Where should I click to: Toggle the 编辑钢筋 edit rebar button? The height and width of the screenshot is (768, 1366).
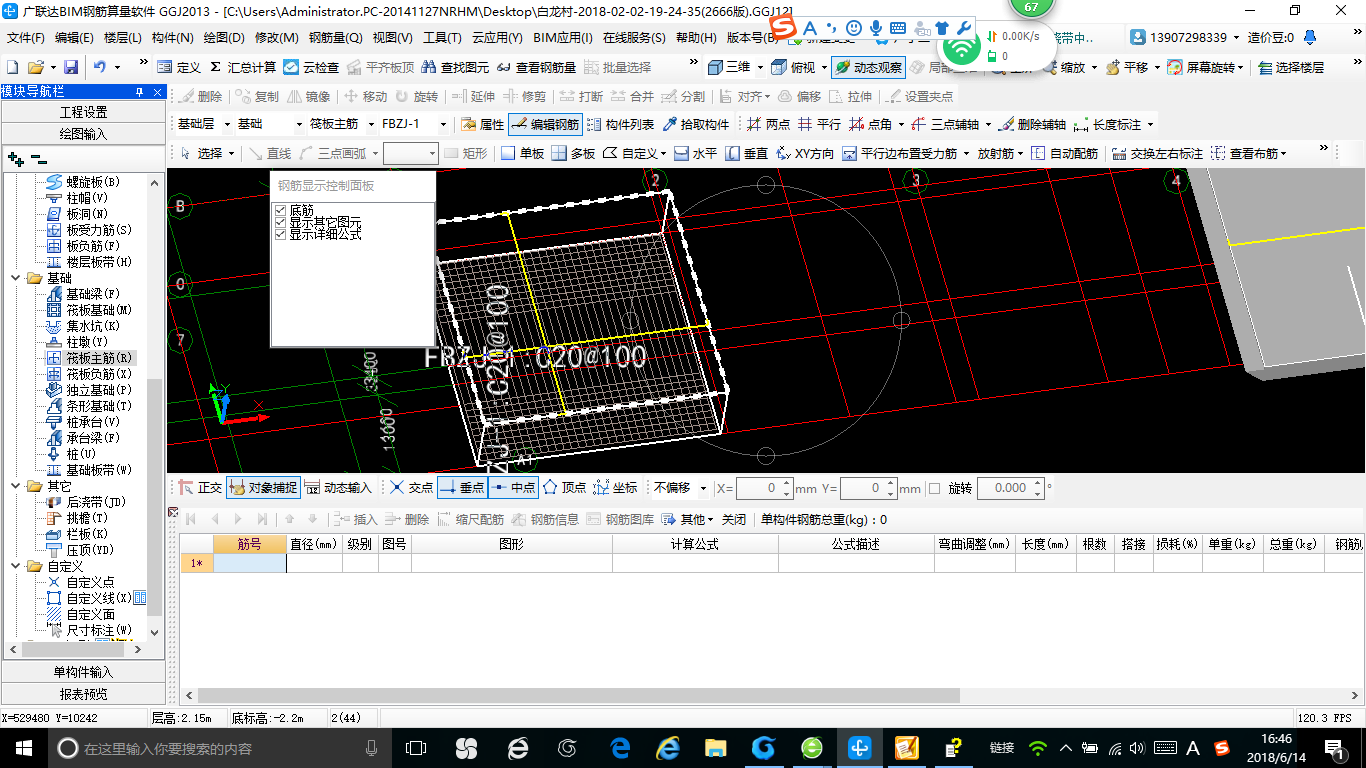click(545, 125)
